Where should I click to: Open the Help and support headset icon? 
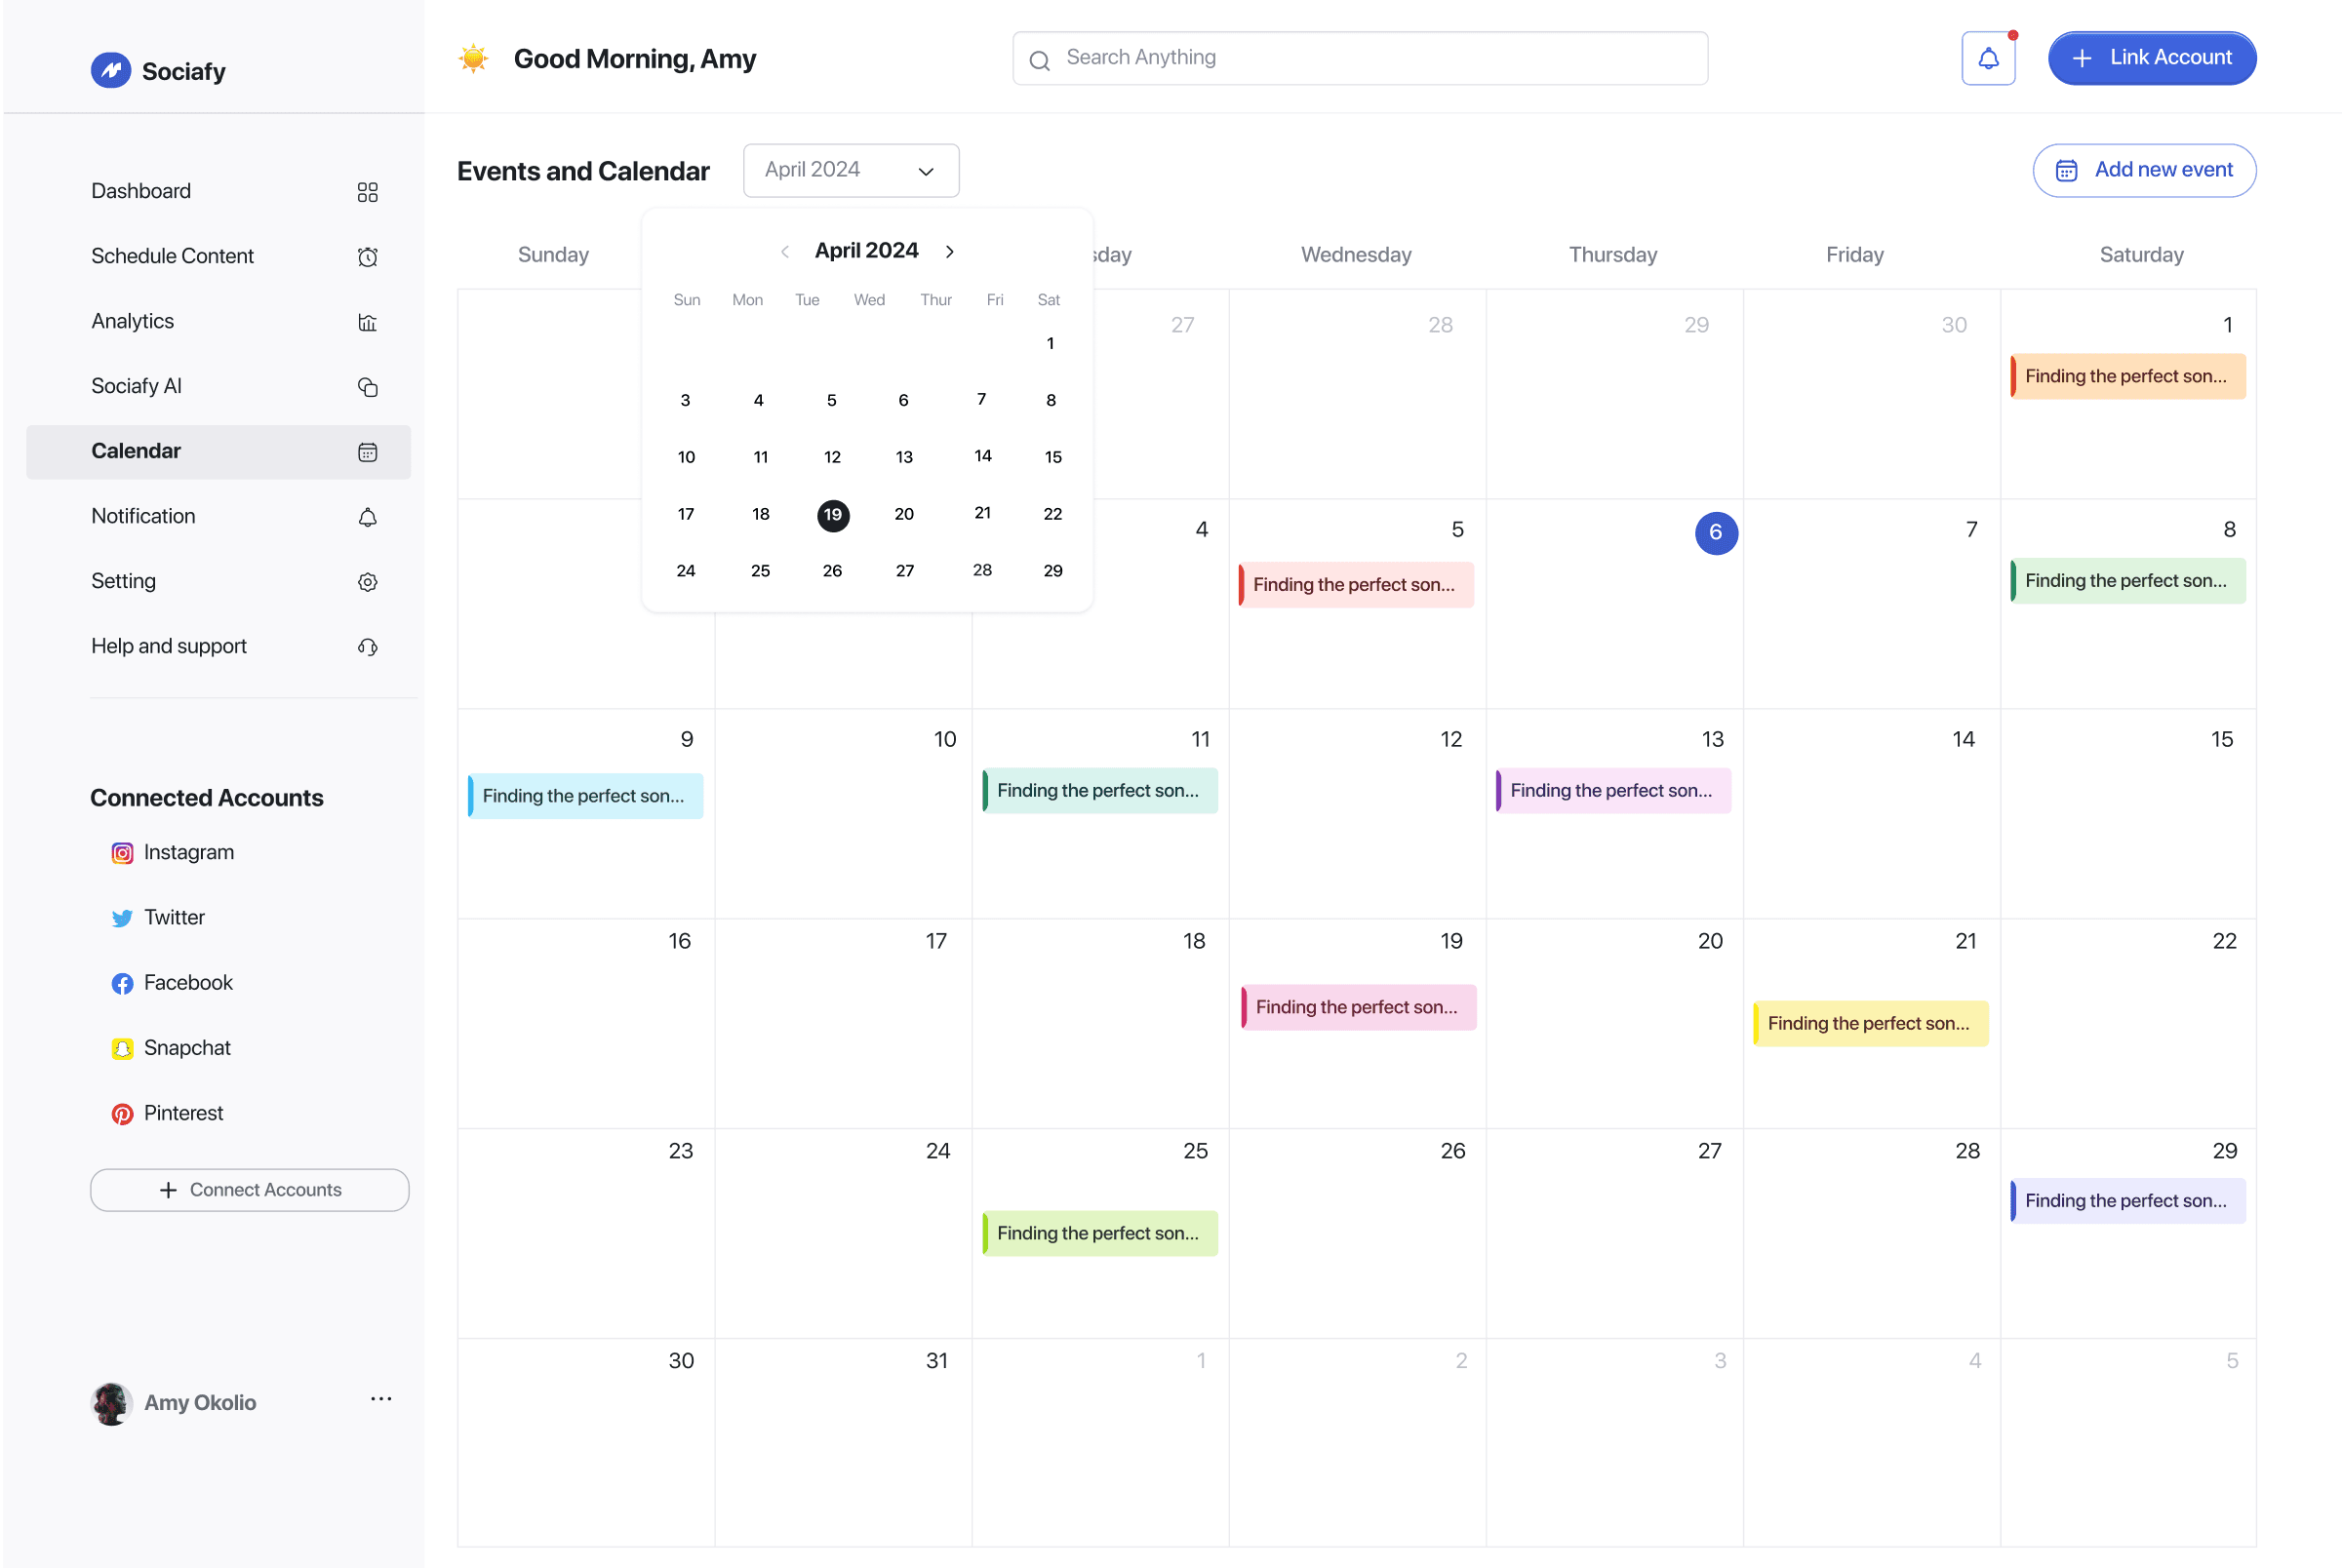click(x=367, y=647)
